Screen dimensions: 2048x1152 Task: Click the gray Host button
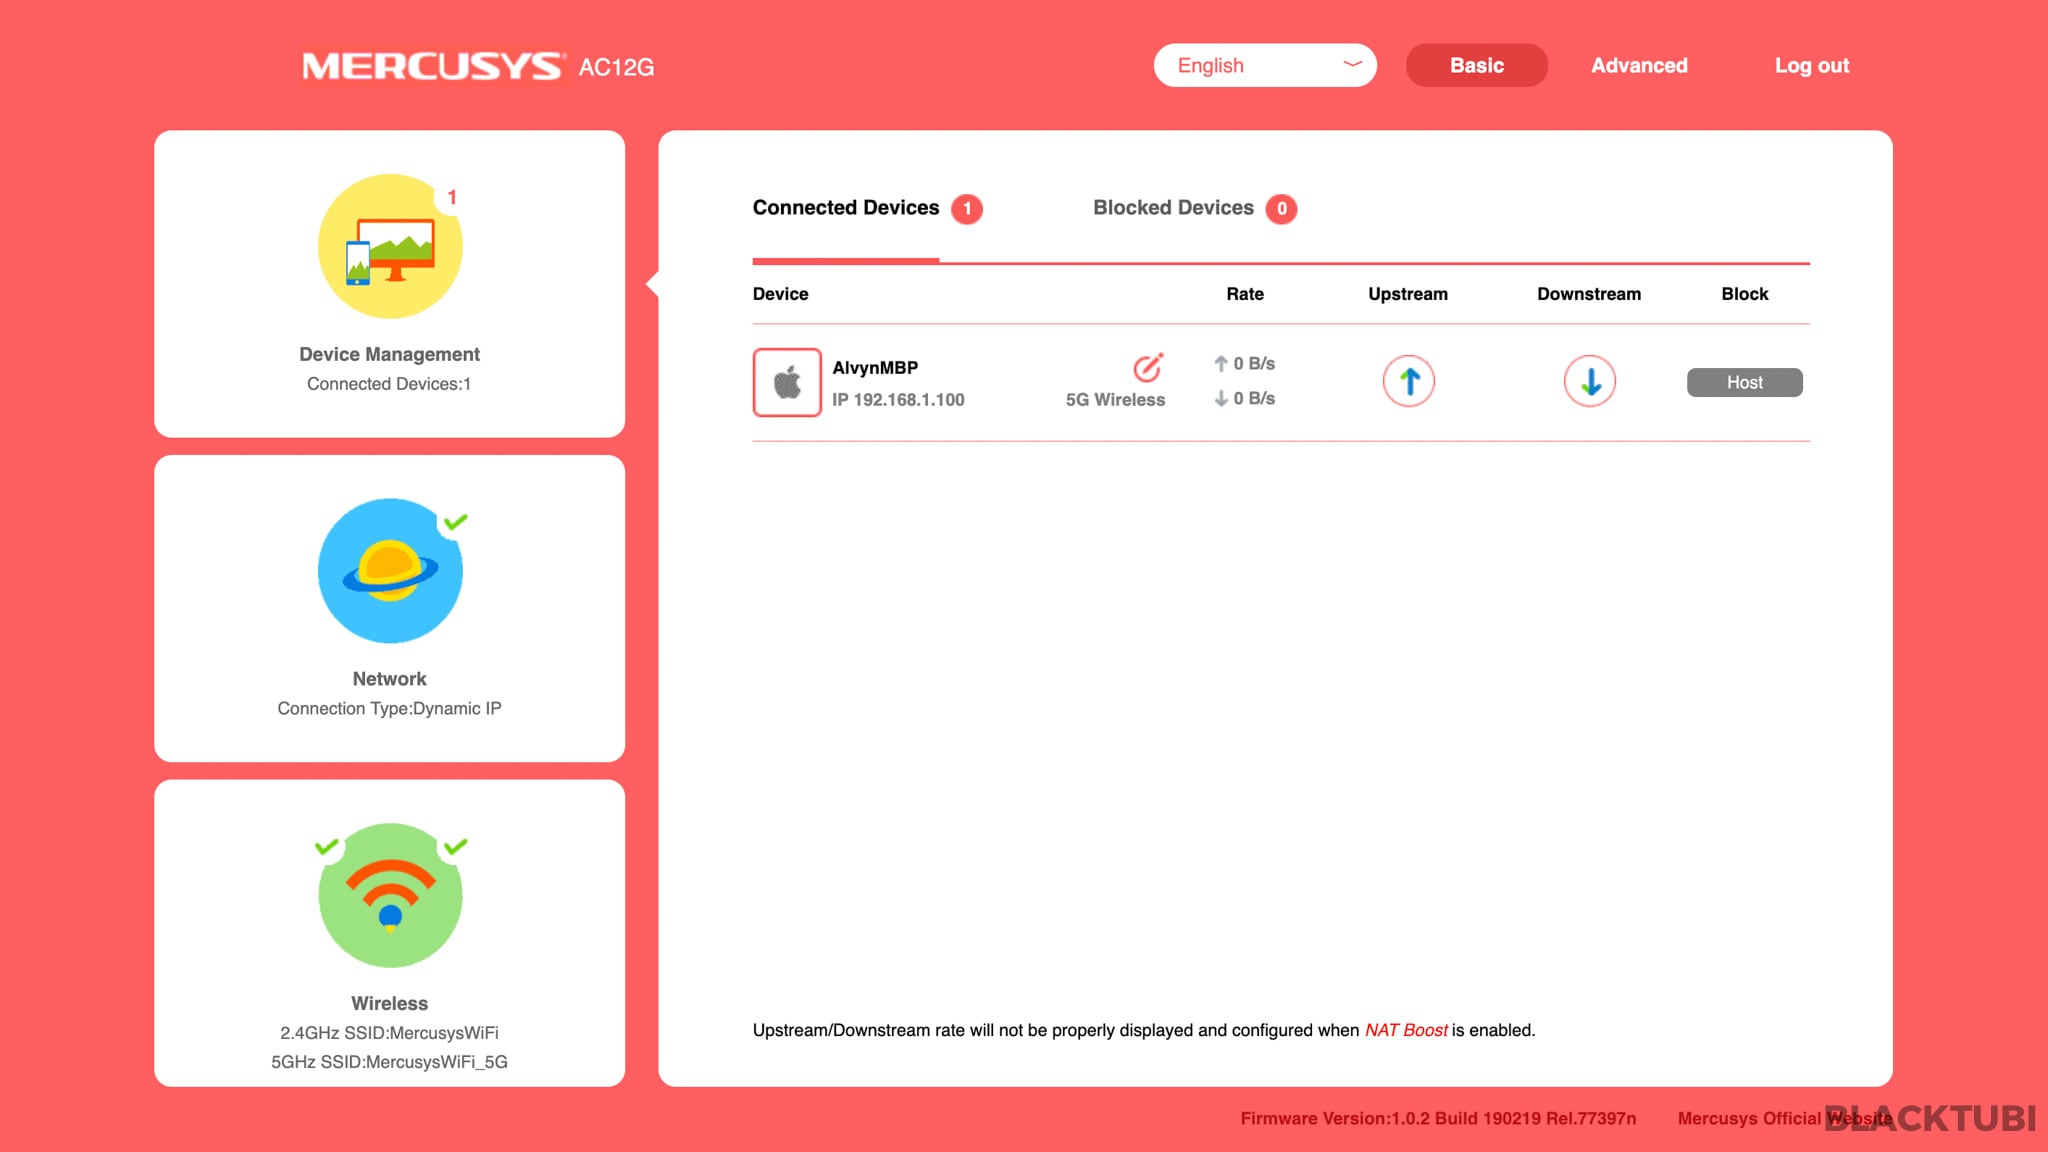1744,382
